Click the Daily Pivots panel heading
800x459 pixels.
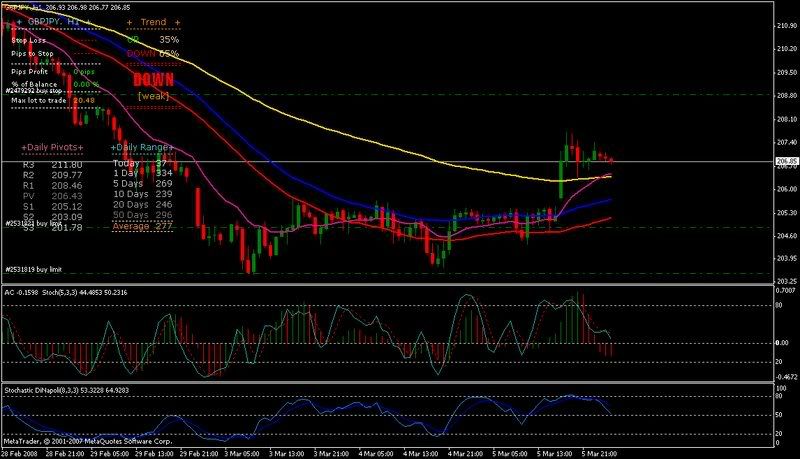tap(53, 147)
